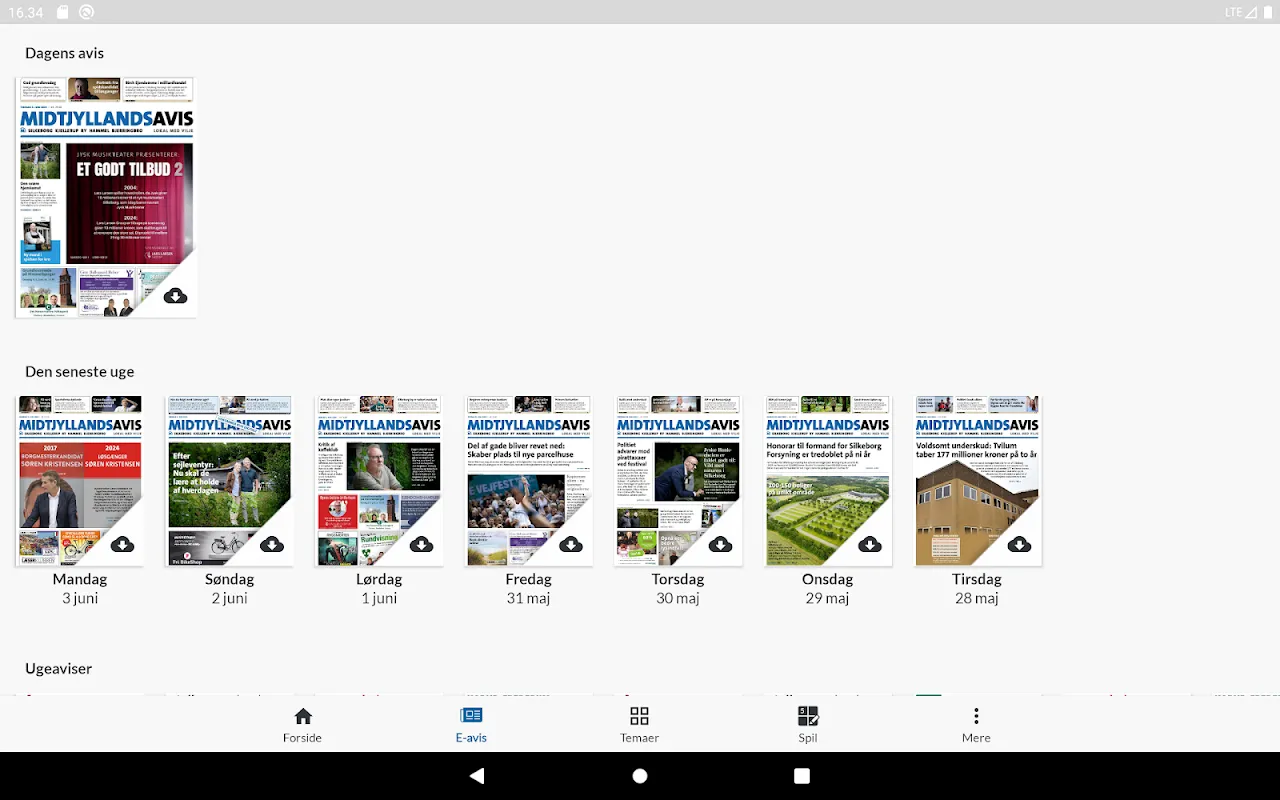
Task: Open the Lørdag newspaper cover thumbnail
Action: pyautogui.click(x=379, y=480)
